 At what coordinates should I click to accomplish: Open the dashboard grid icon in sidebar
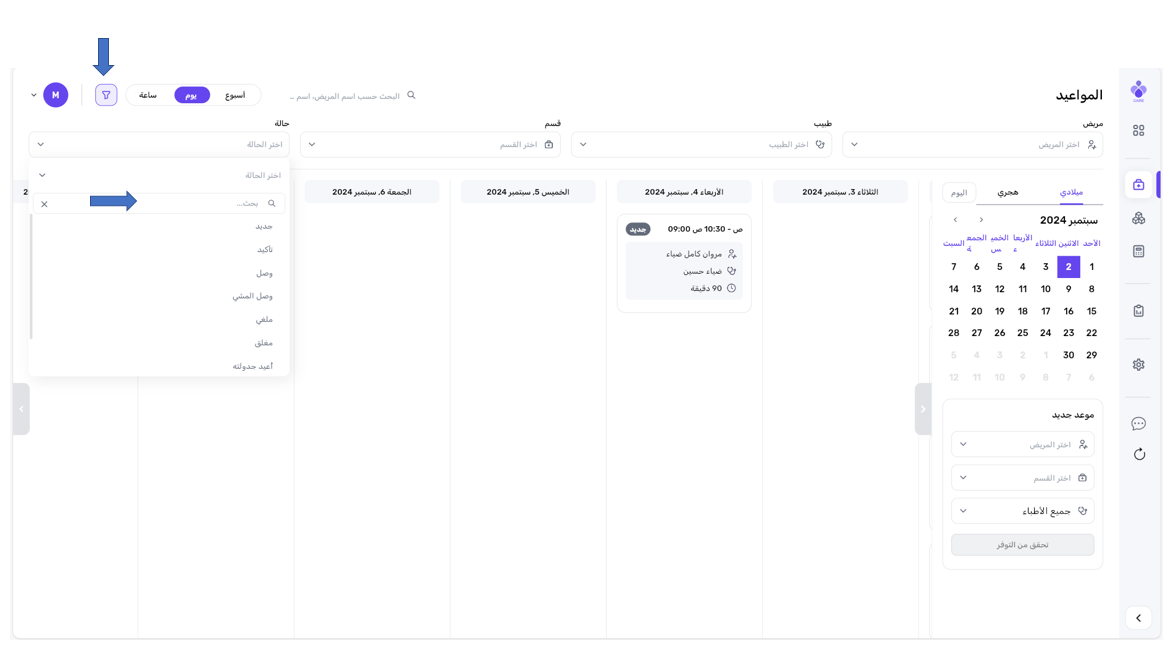pyautogui.click(x=1138, y=131)
